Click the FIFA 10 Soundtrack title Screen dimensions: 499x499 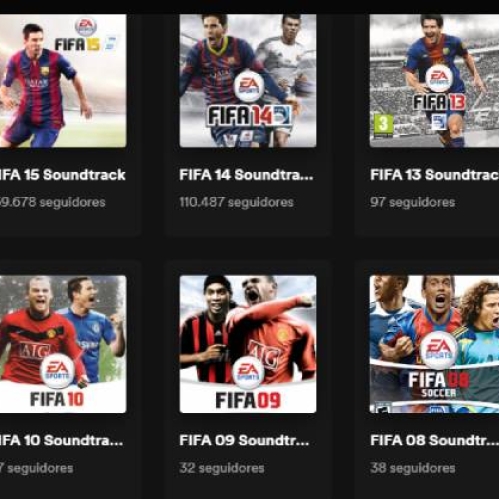click(x=61, y=440)
